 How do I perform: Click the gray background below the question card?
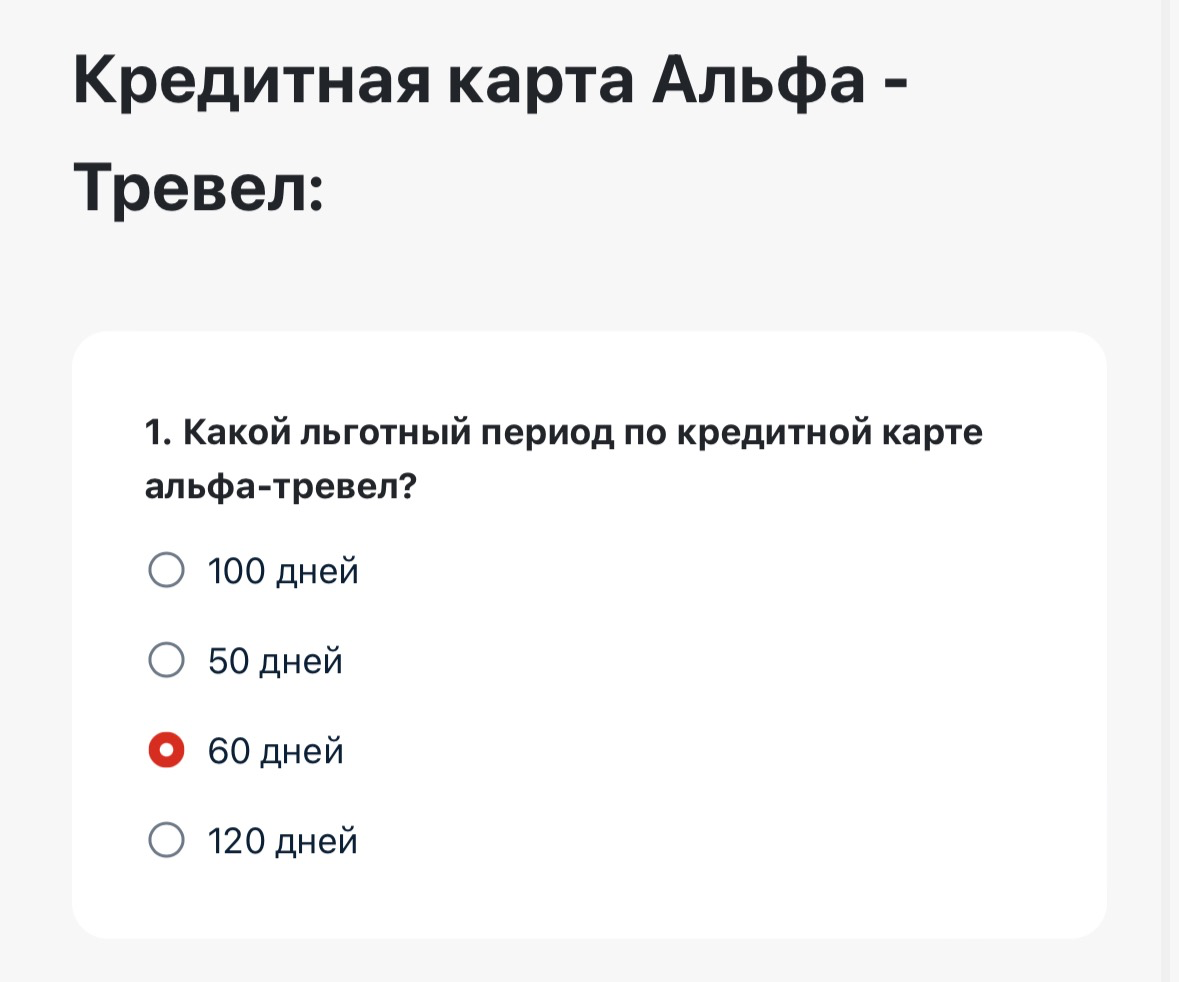tap(590, 962)
